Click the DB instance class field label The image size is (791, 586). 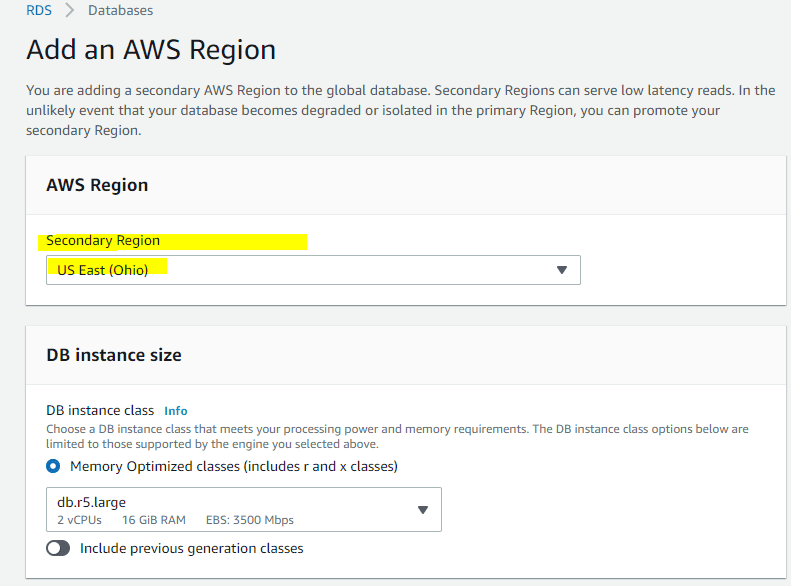[100, 411]
